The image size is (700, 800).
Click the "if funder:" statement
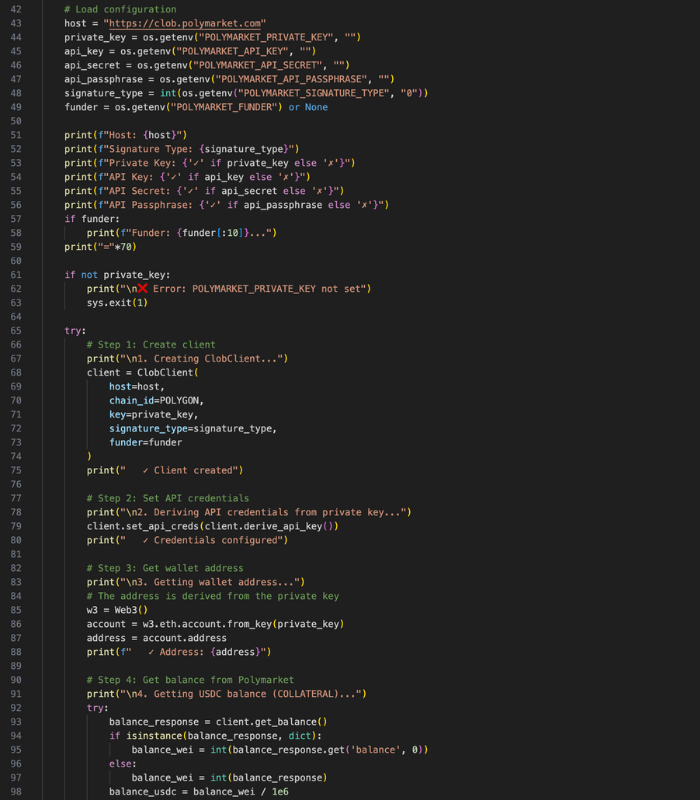[x=92, y=219]
